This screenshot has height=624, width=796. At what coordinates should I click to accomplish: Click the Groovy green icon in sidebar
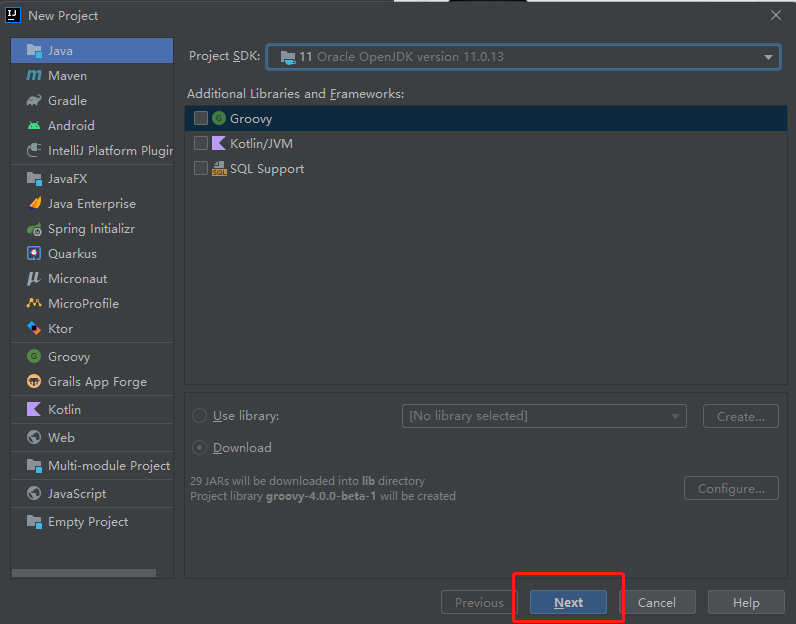[34, 356]
